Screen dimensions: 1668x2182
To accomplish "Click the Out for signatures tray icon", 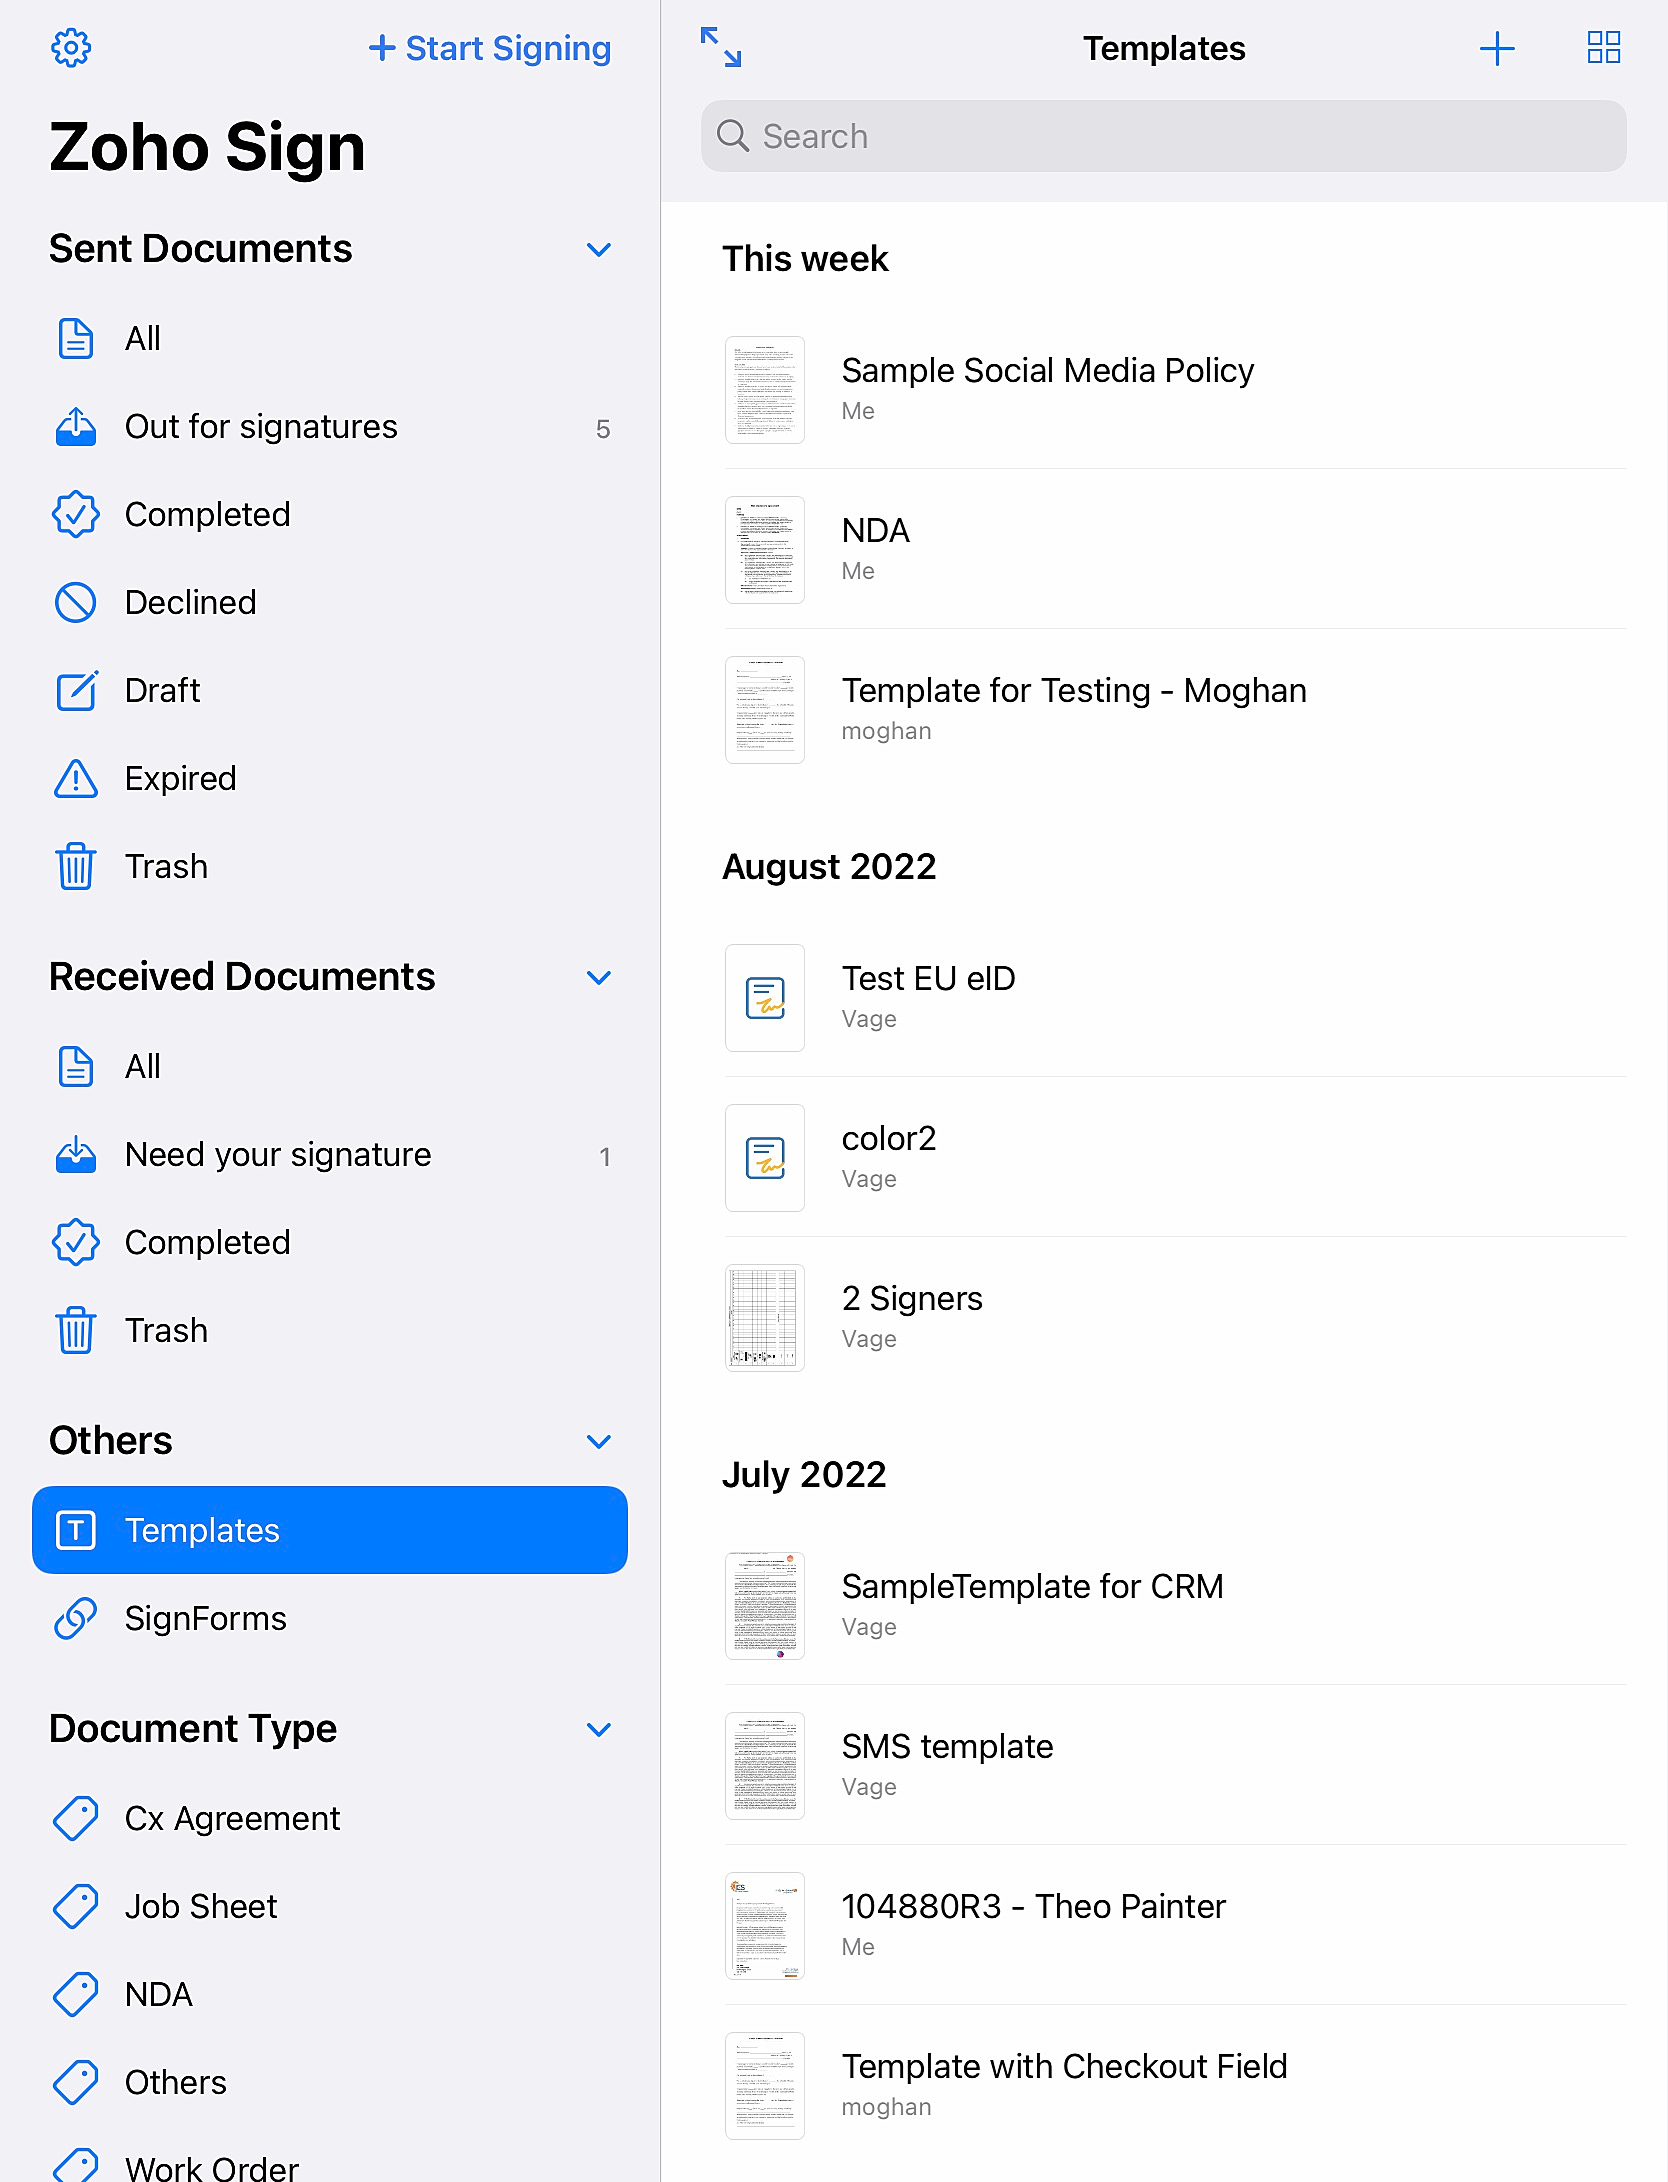I will 76,427.
